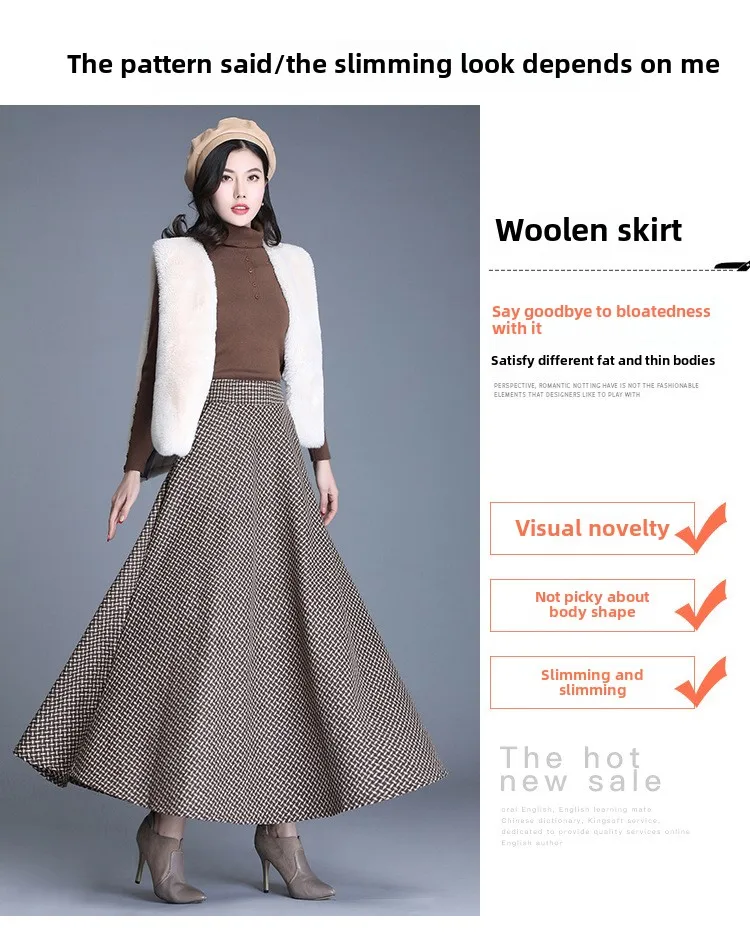Click the model's tan beret hat
Viewport: 750px width, 944px height.
point(232,146)
